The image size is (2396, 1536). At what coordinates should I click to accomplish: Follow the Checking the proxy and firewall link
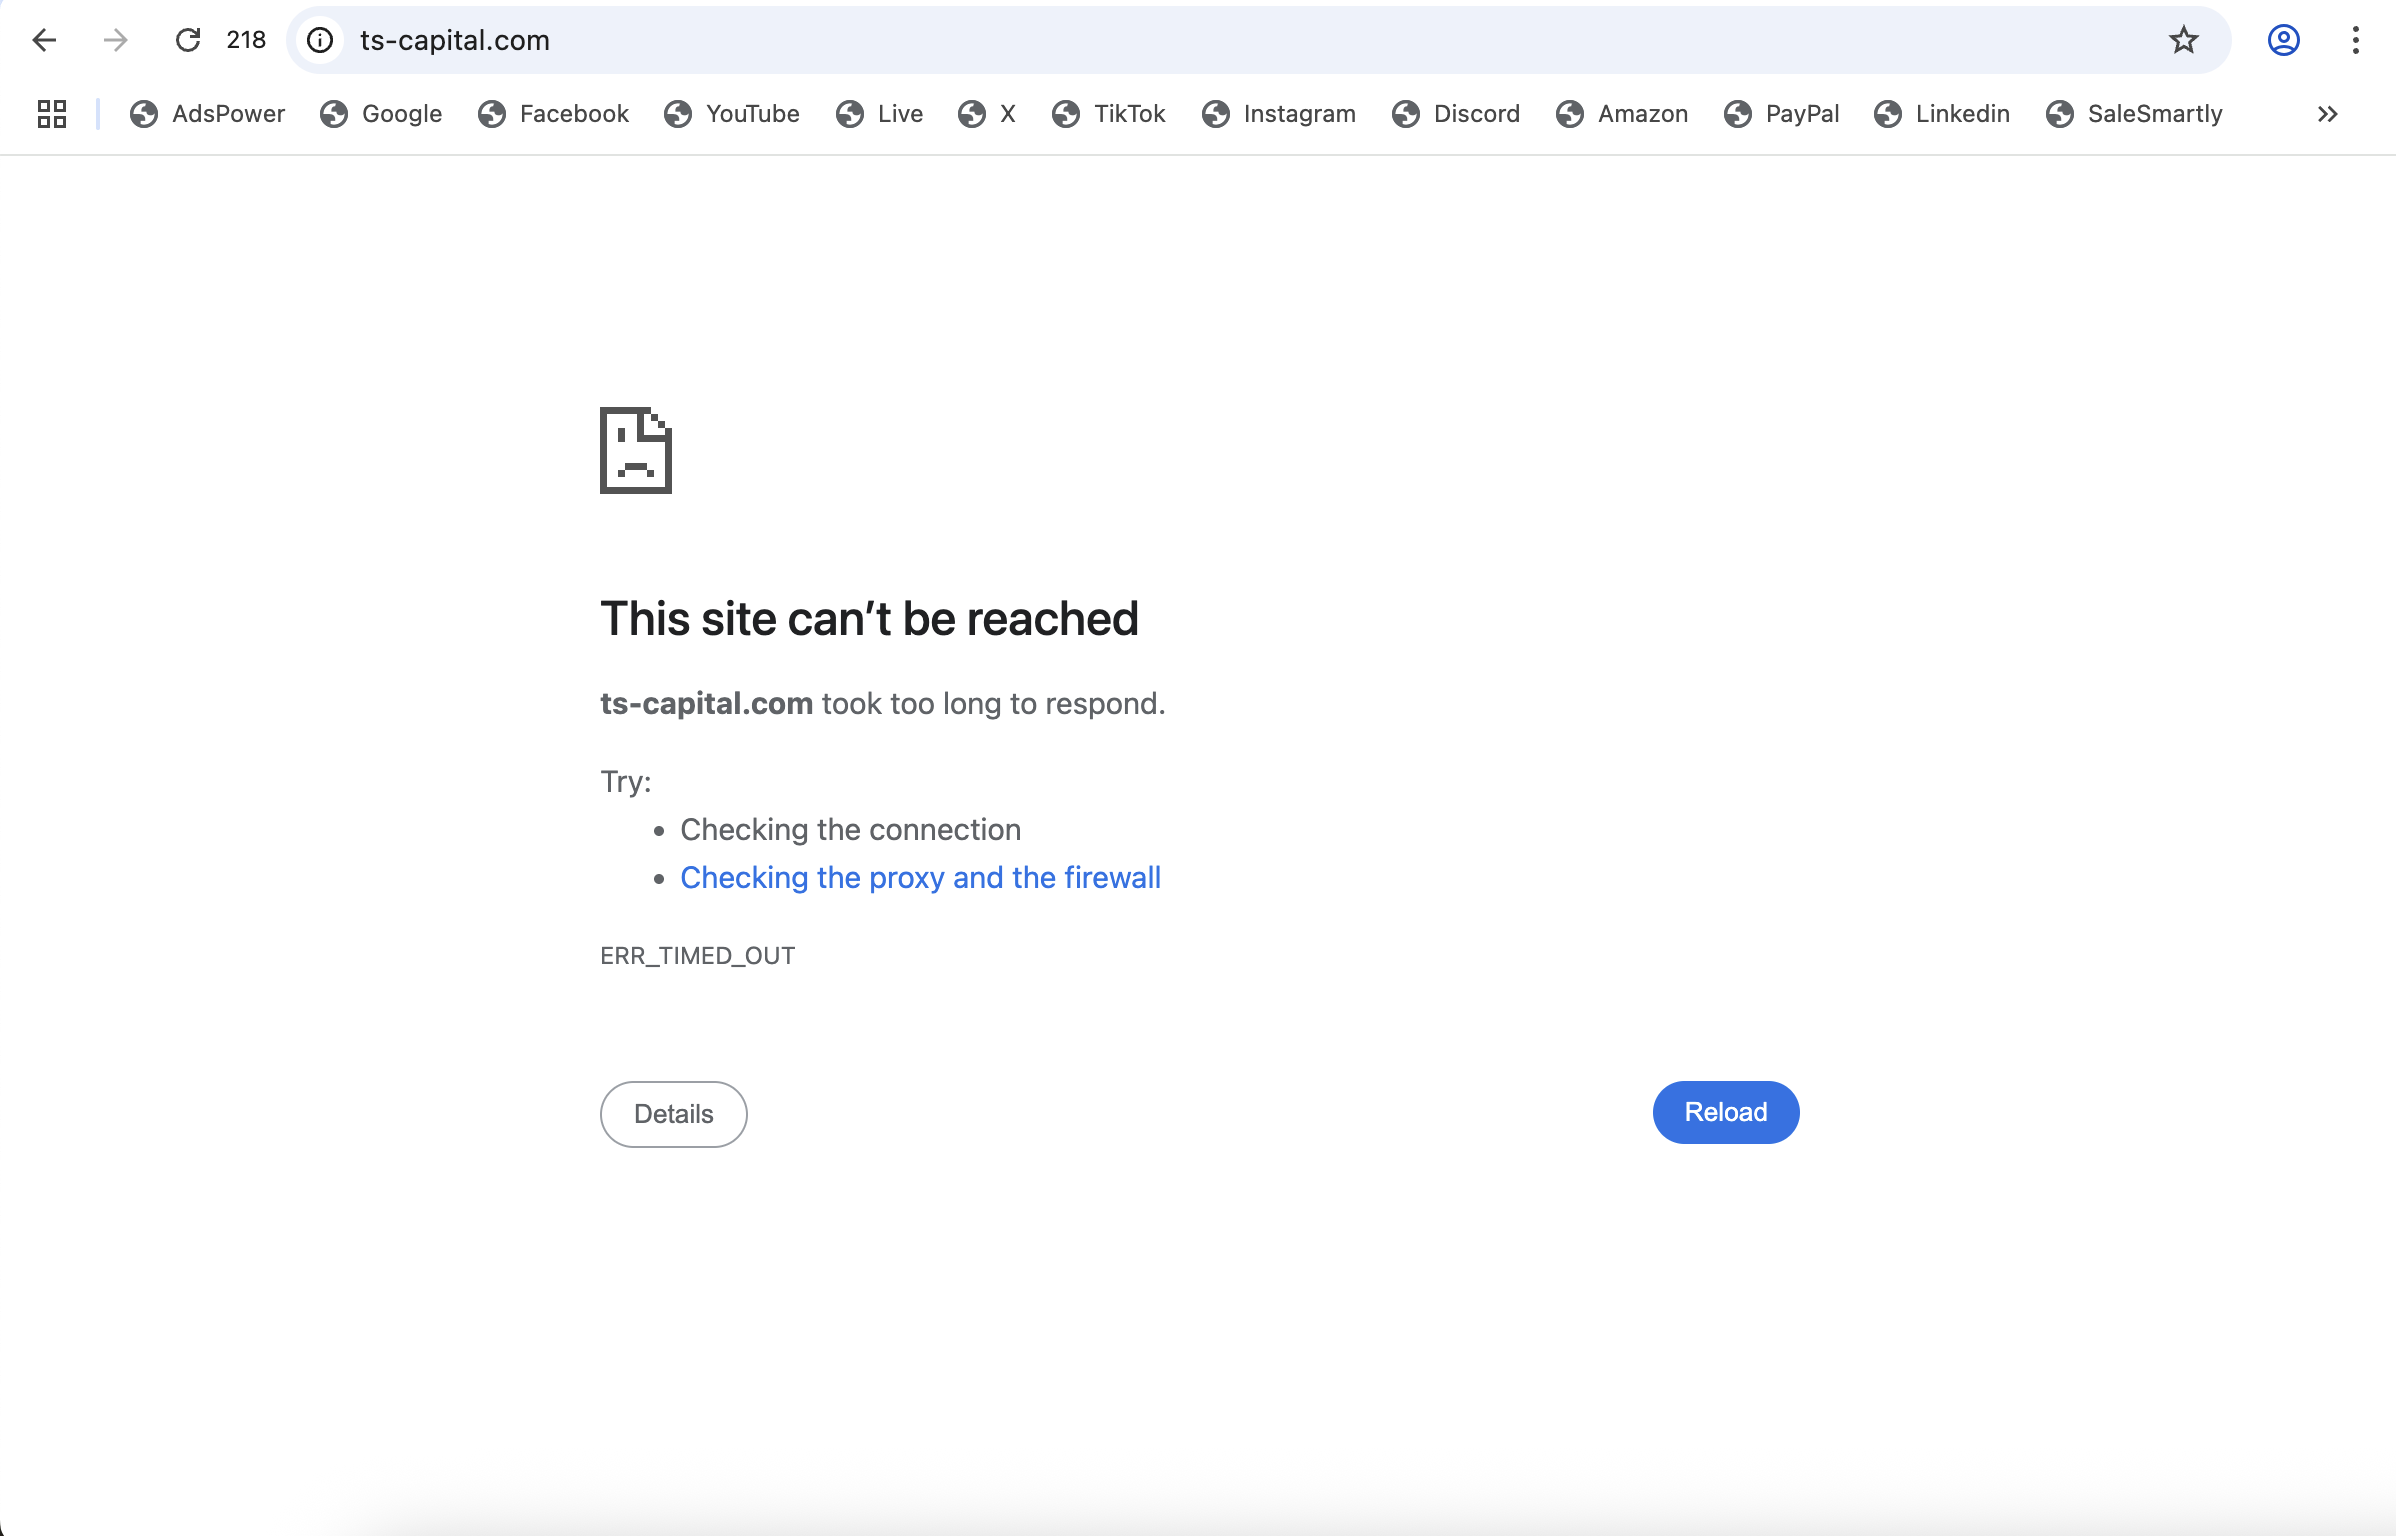(920, 877)
